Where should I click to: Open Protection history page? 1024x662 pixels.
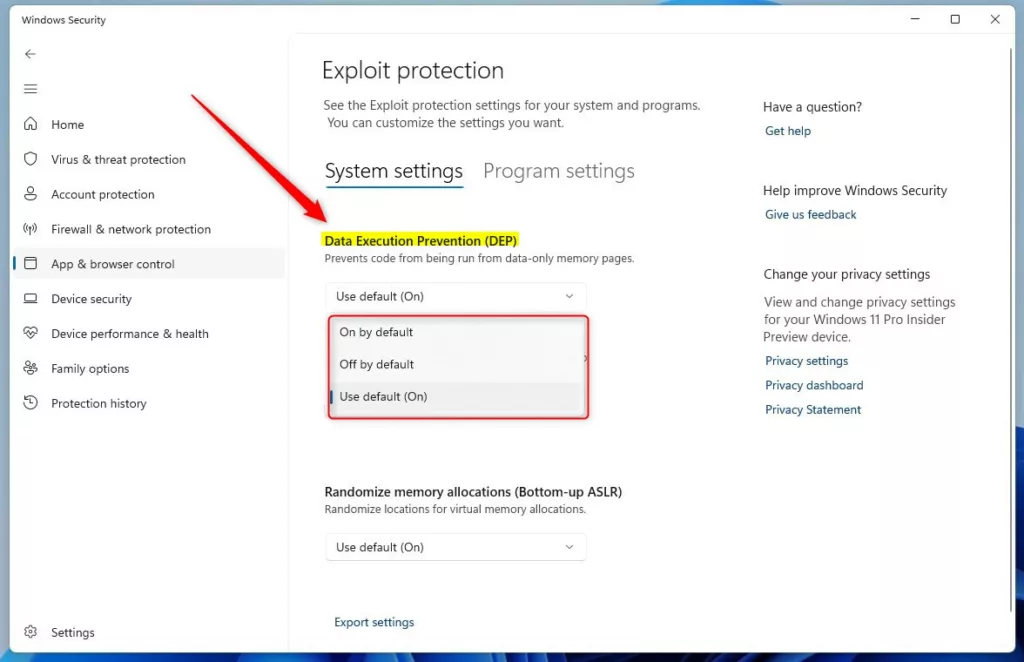[x=149, y=403]
